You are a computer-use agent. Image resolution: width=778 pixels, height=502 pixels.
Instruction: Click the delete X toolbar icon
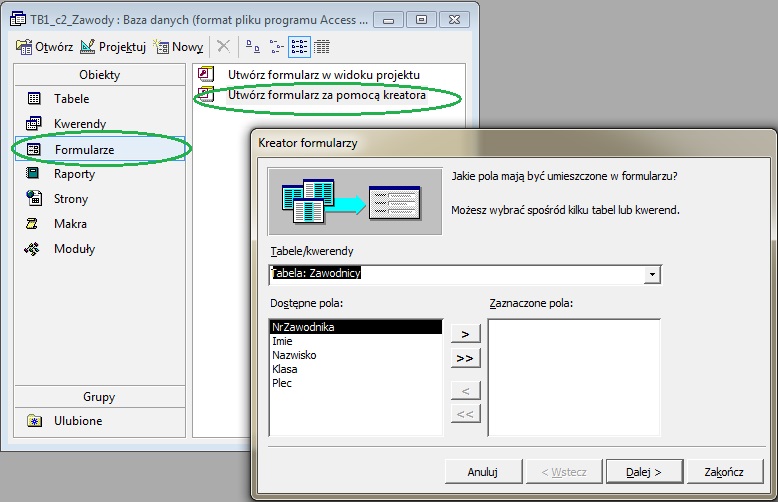pyautogui.click(x=223, y=47)
